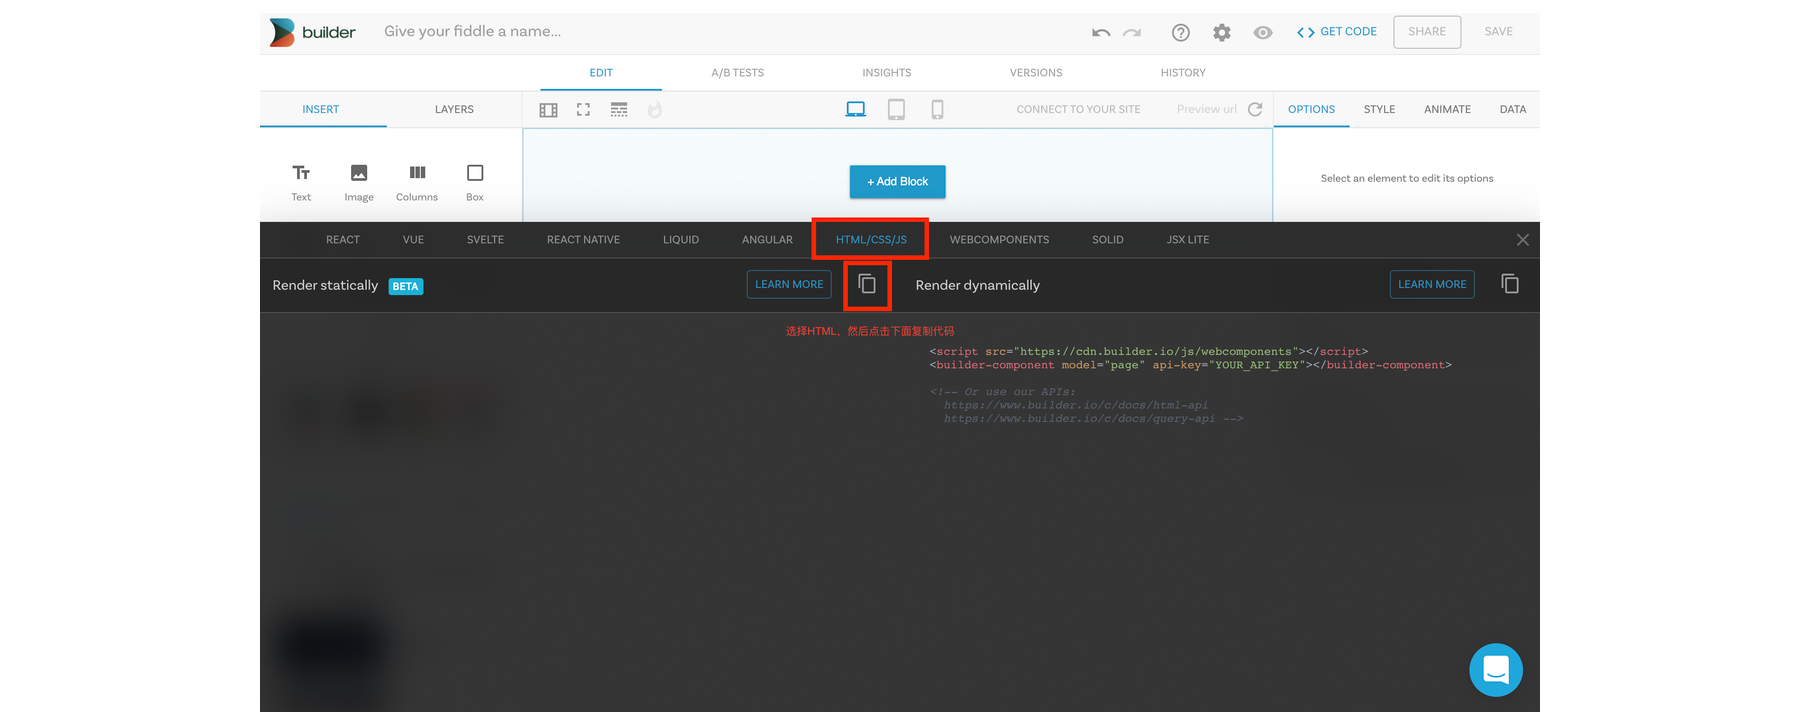The image size is (1800, 726).
Task: Select the ANGULAR code tab
Action: [x=767, y=240]
